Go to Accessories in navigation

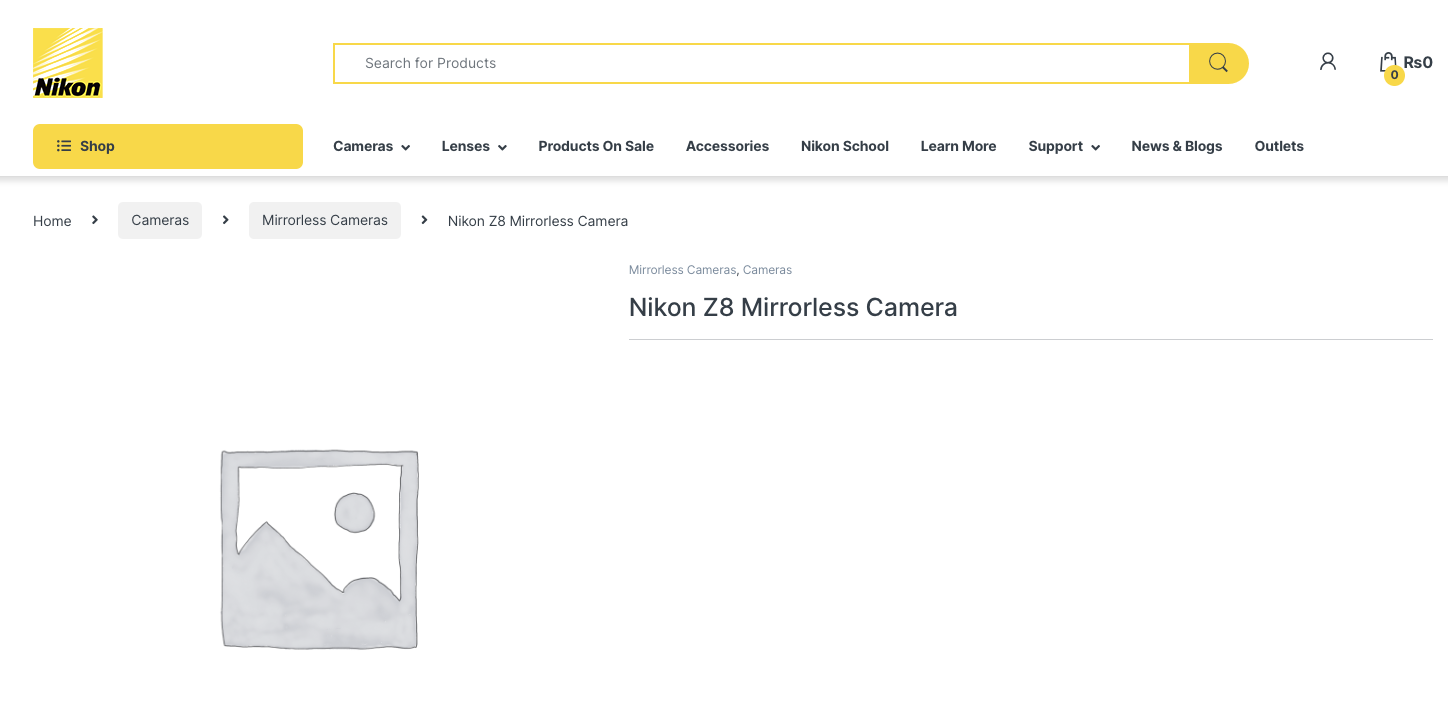(727, 146)
